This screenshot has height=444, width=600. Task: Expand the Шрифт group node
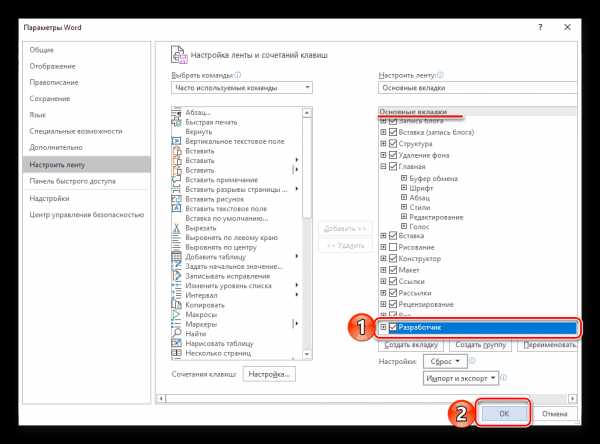pos(404,188)
